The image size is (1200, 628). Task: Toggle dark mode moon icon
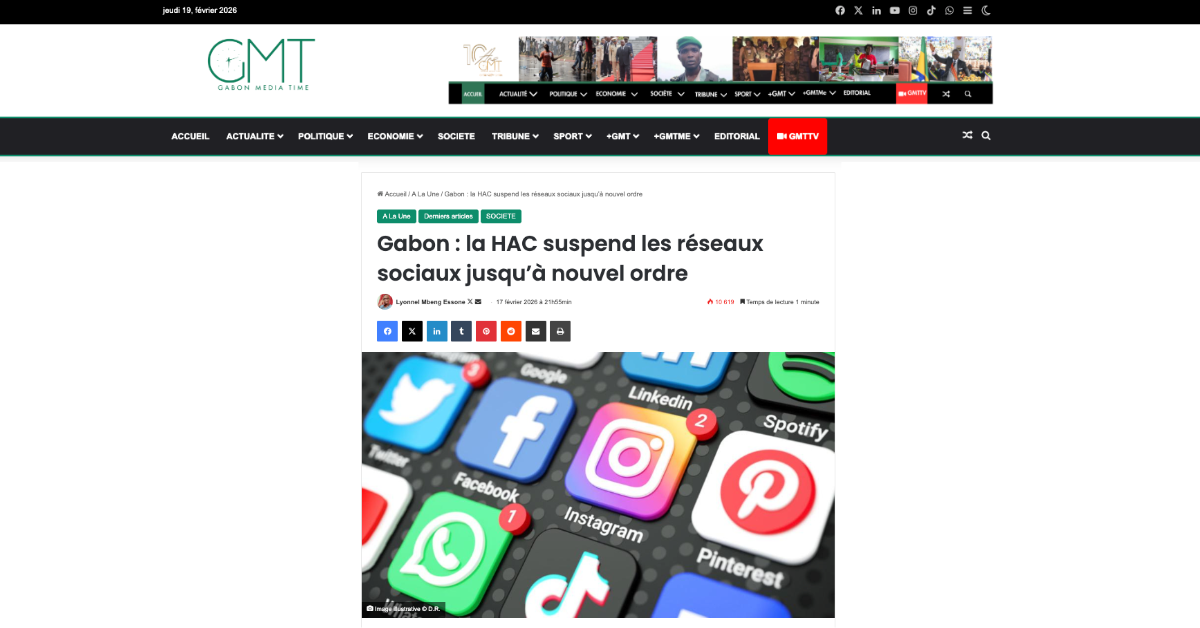986,10
